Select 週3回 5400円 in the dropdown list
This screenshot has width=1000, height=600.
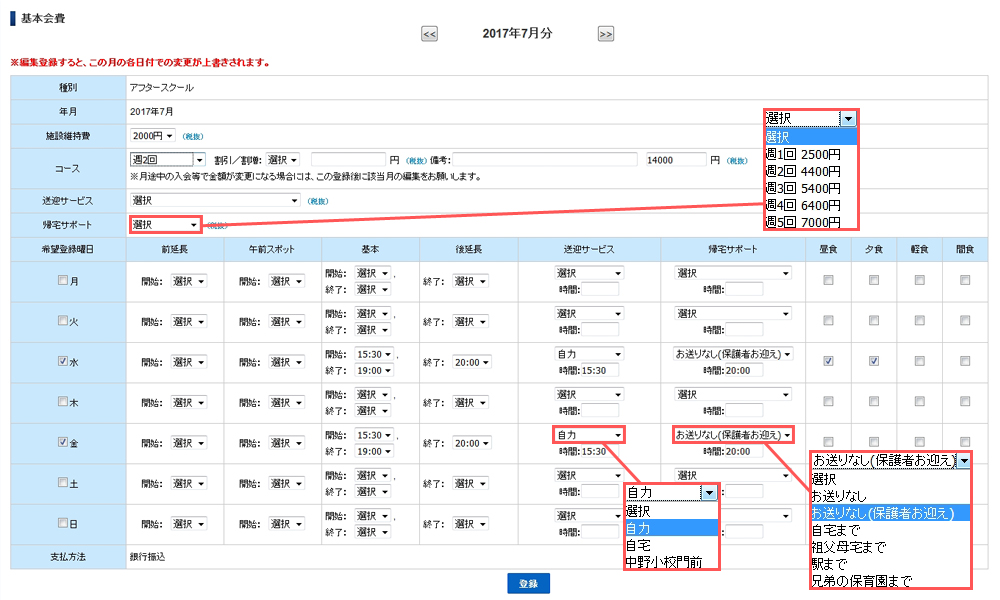(811, 188)
